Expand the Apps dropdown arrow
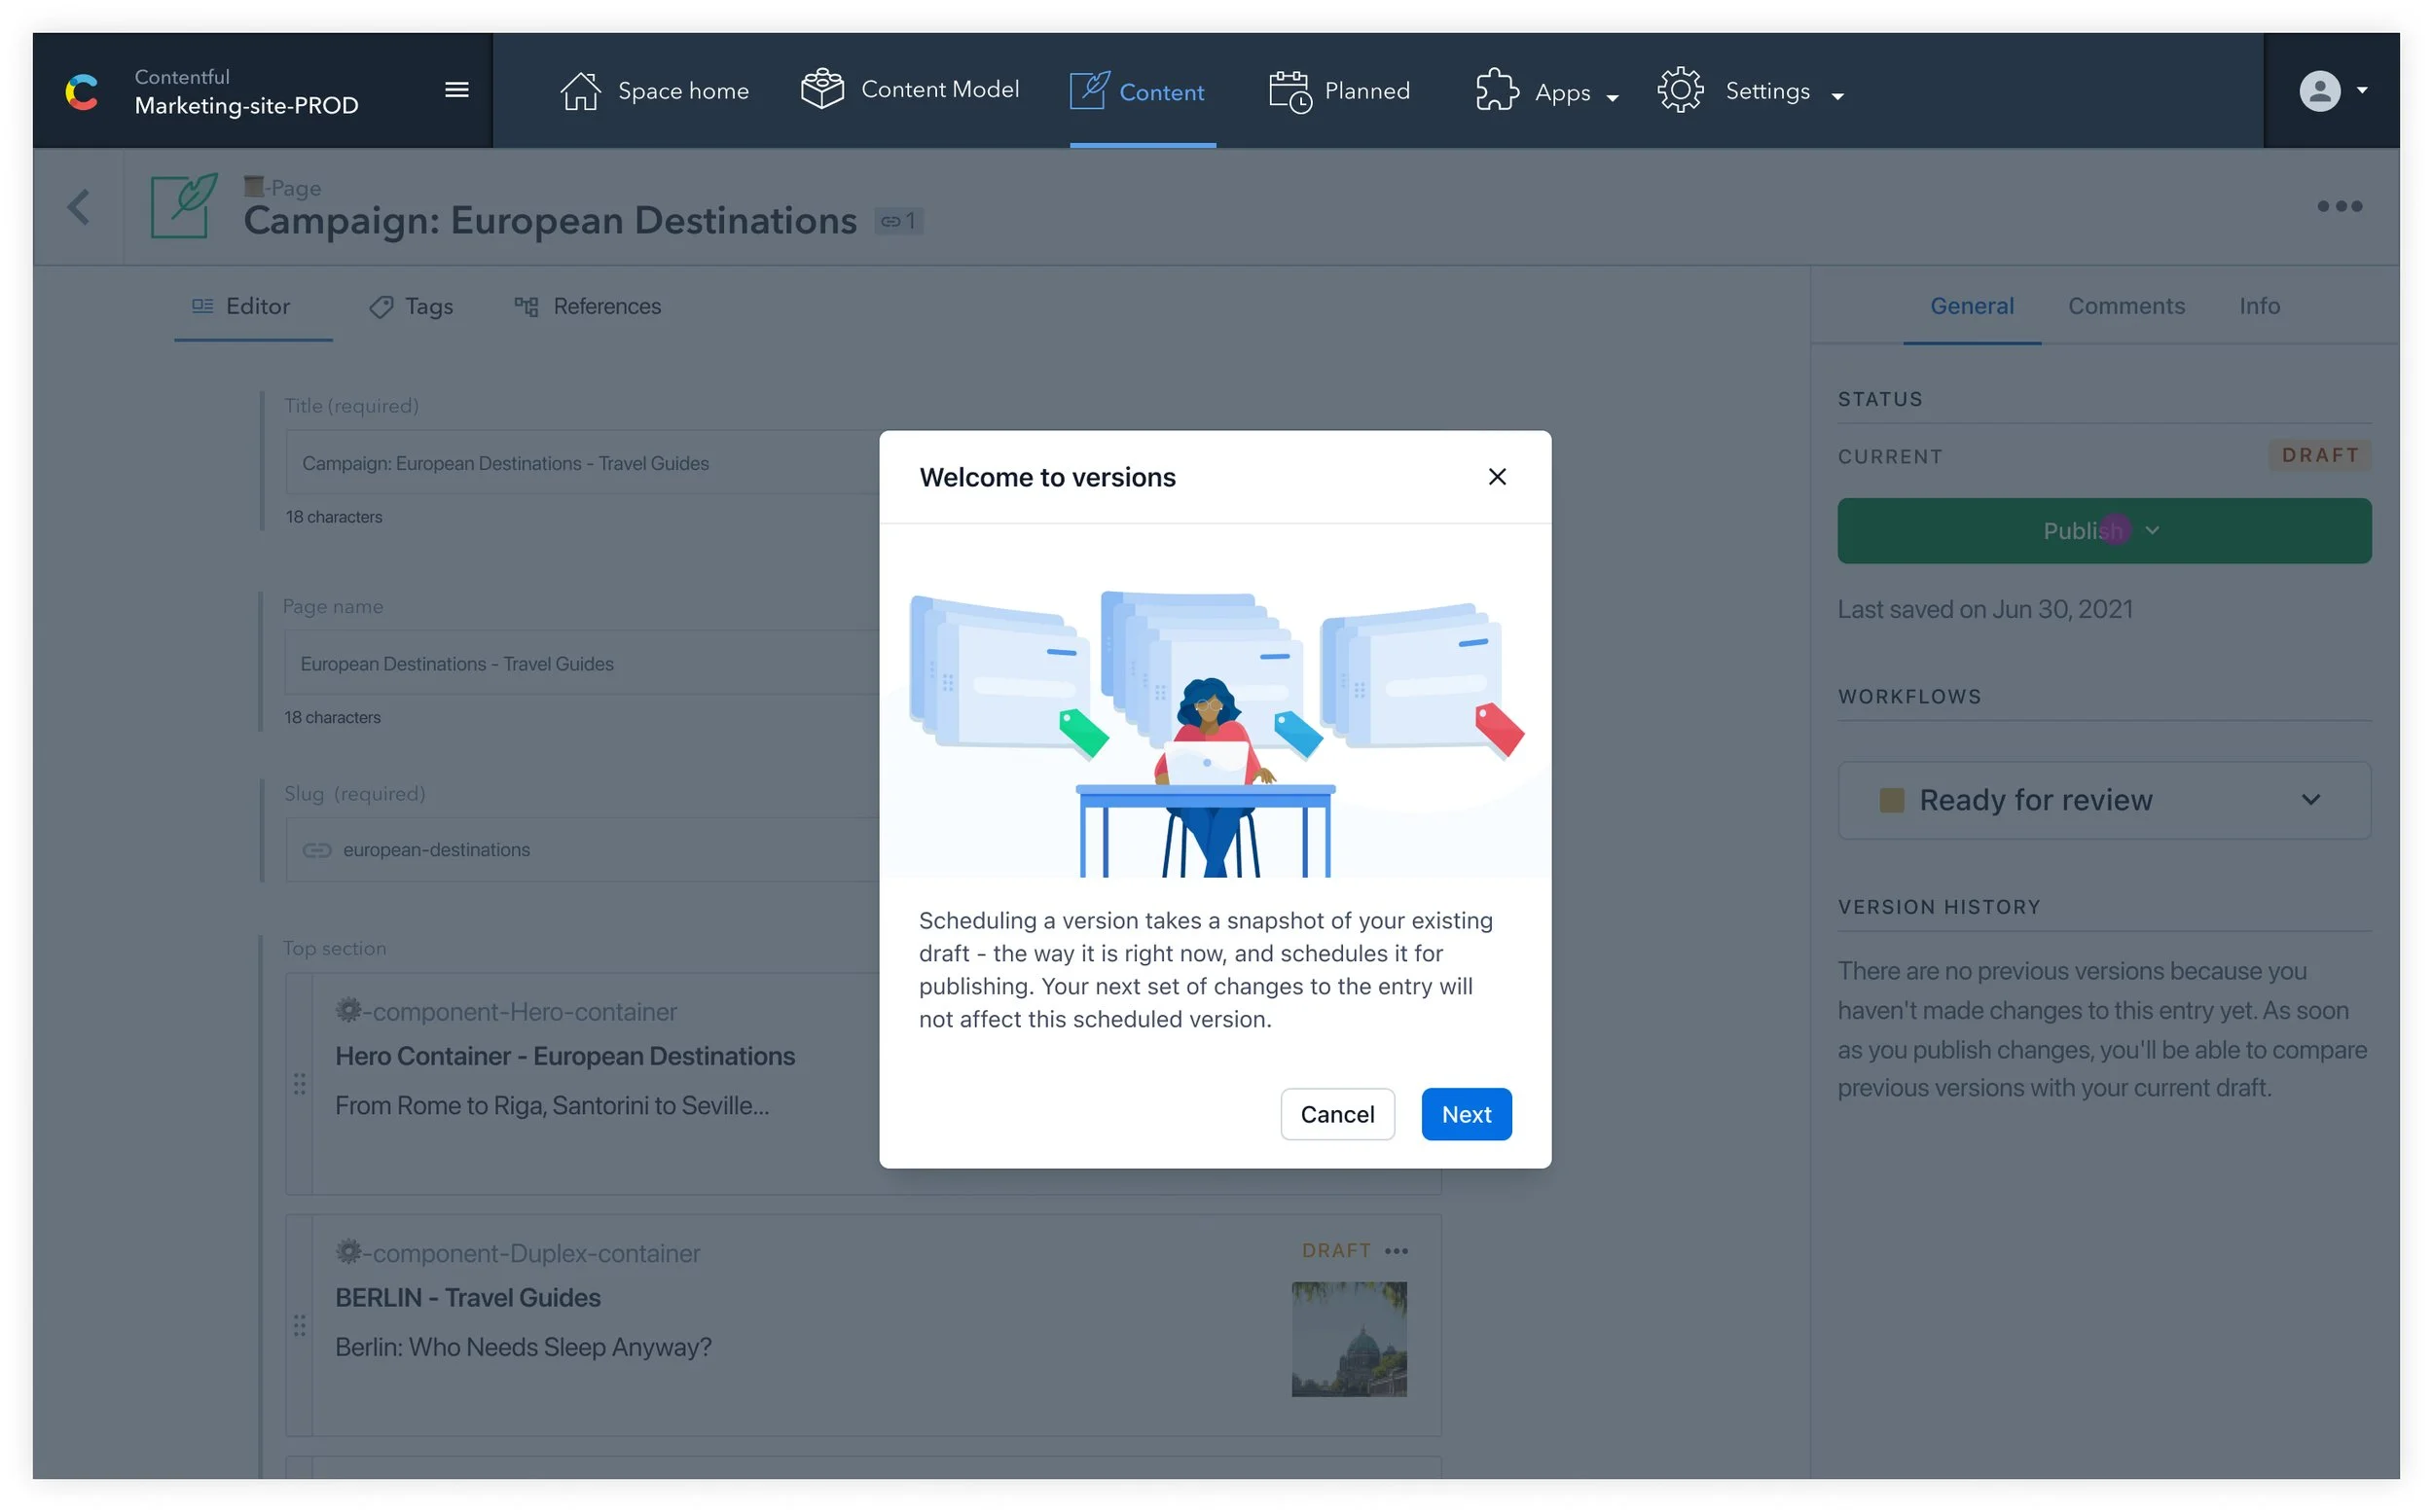2433x1512 pixels. coord(1612,97)
